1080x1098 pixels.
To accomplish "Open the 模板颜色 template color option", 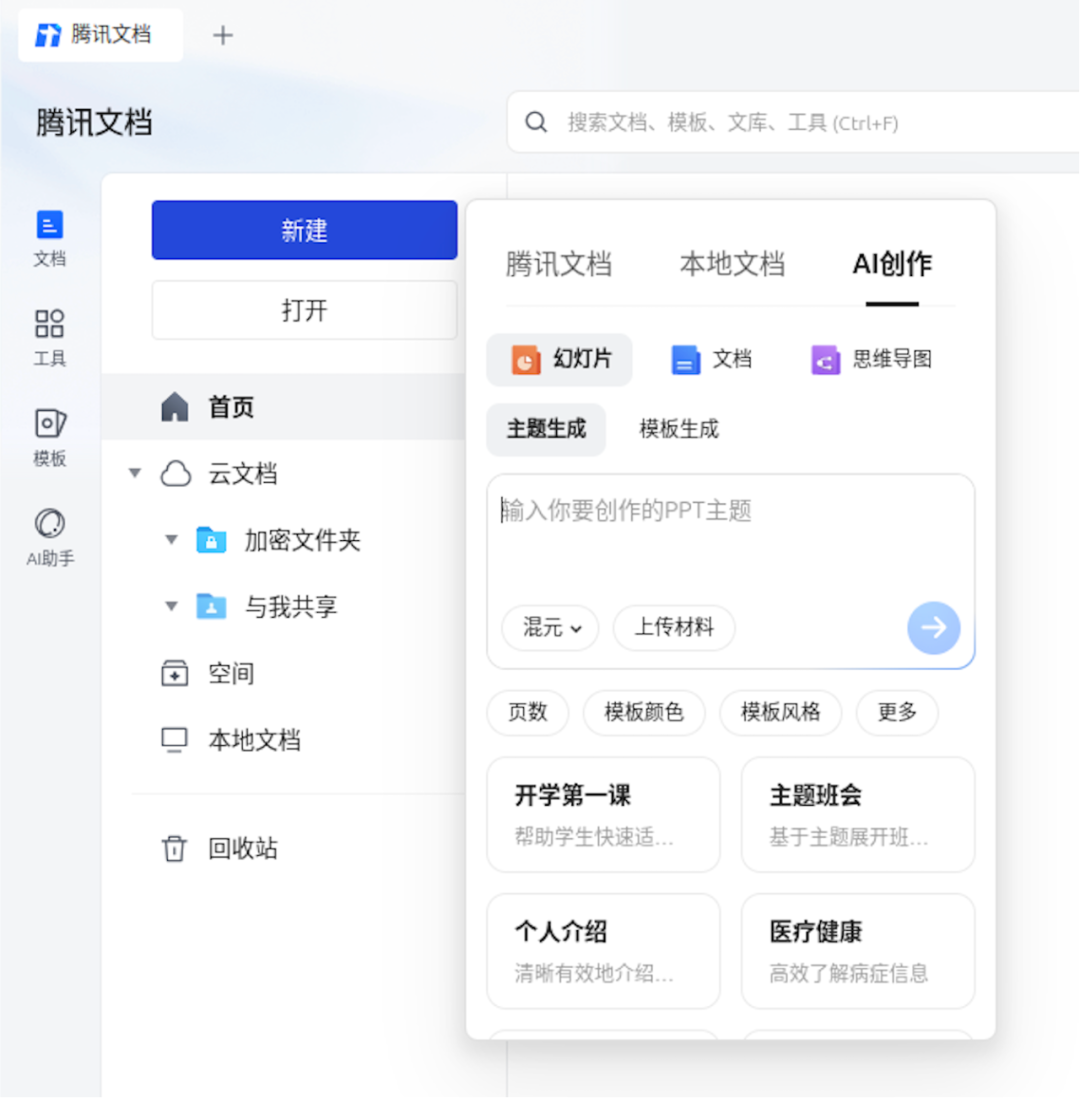I will point(644,712).
